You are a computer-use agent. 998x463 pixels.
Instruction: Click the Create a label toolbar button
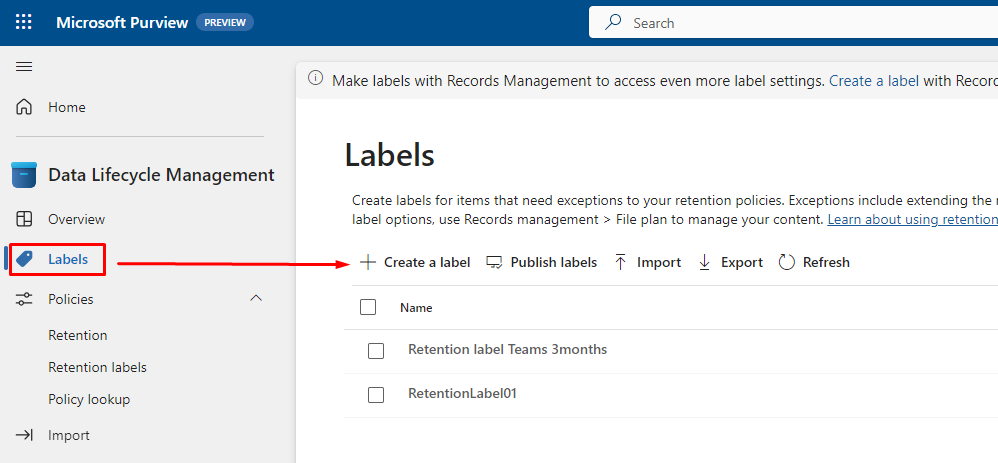415,262
